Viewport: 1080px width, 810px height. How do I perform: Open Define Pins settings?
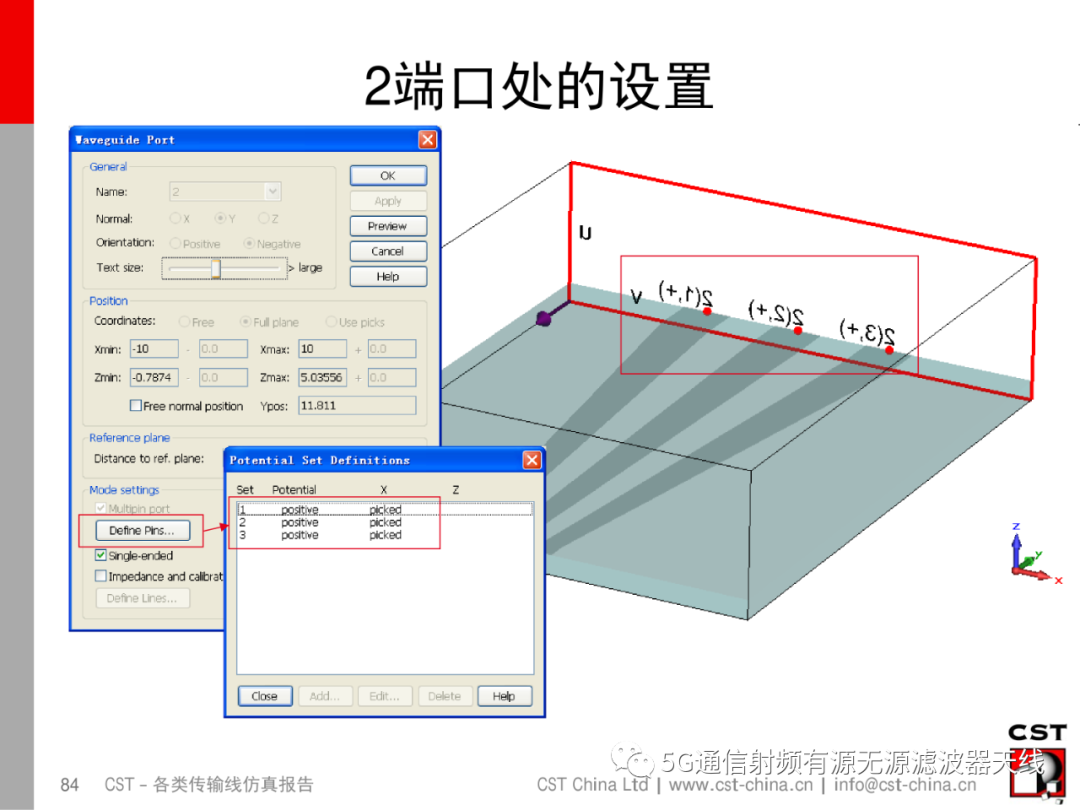point(142,530)
